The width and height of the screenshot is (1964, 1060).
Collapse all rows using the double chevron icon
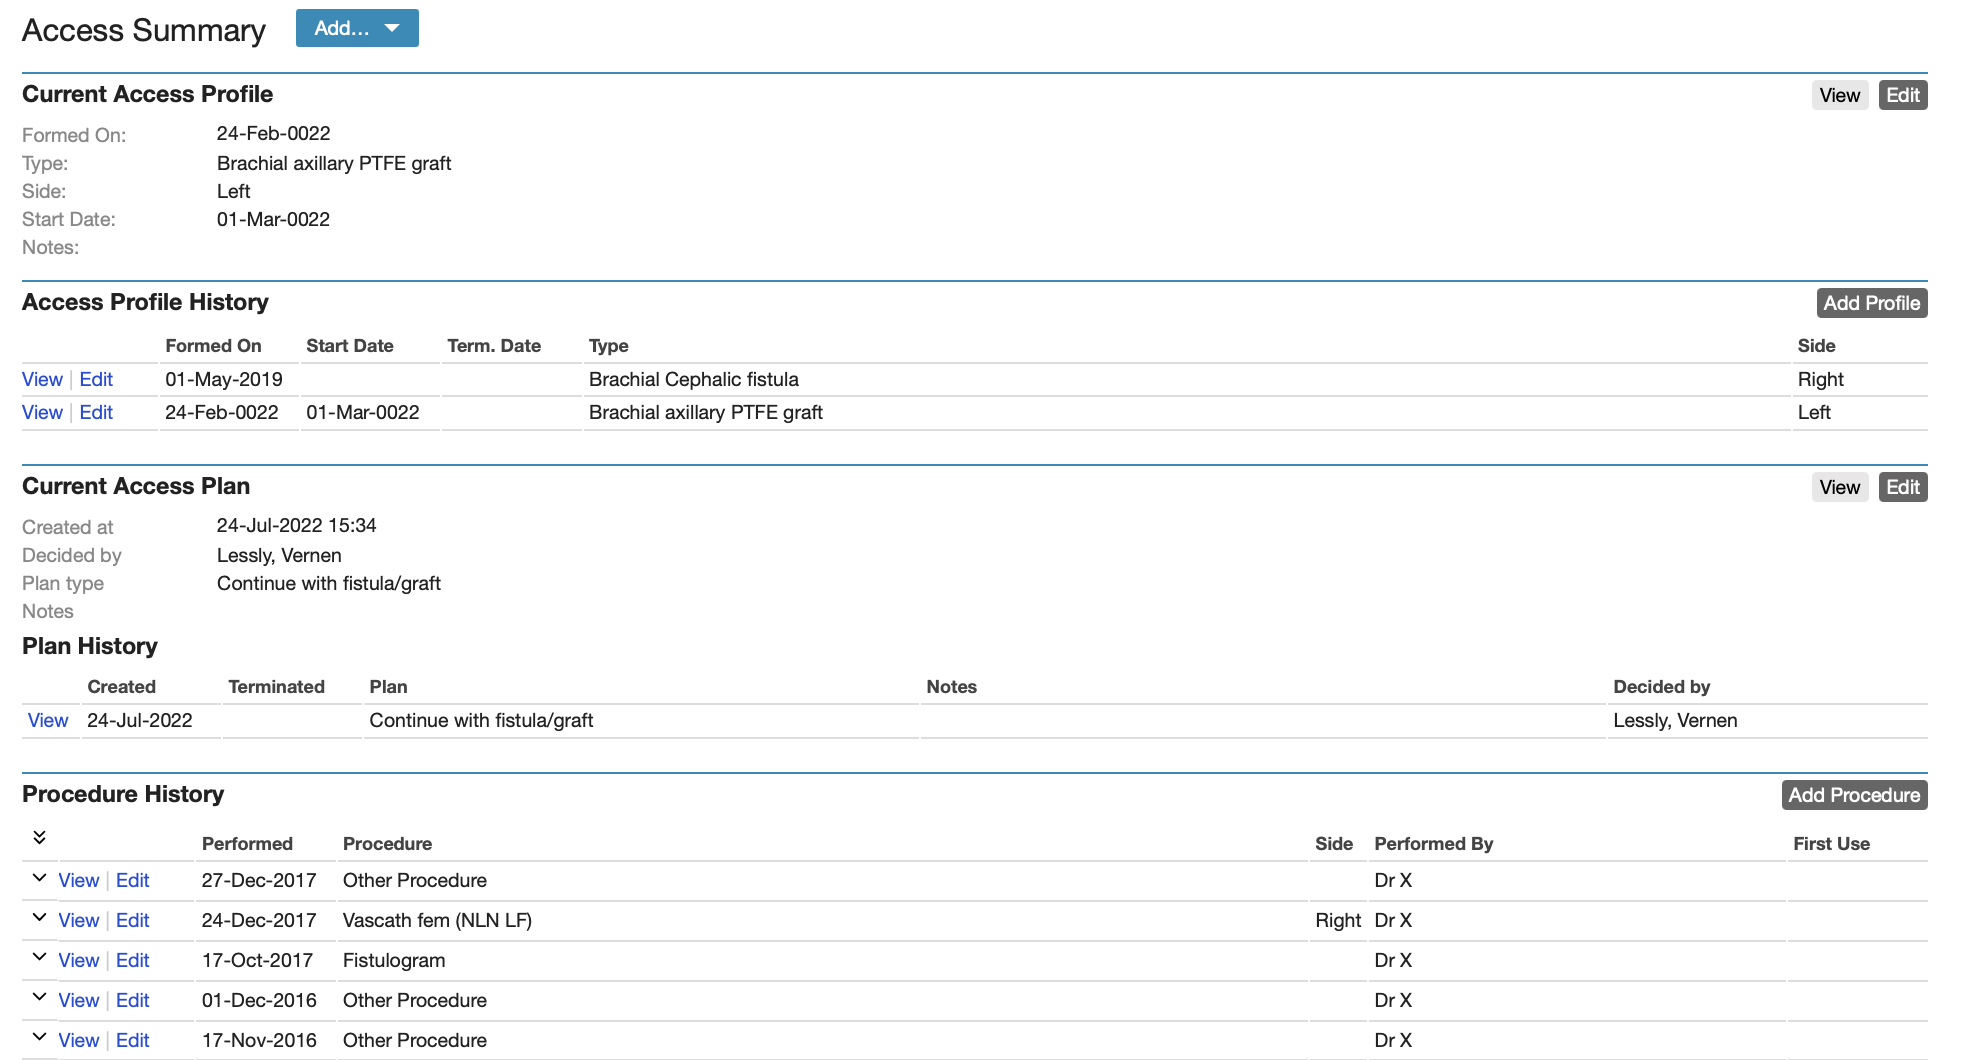pyautogui.click(x=39, y=837)
